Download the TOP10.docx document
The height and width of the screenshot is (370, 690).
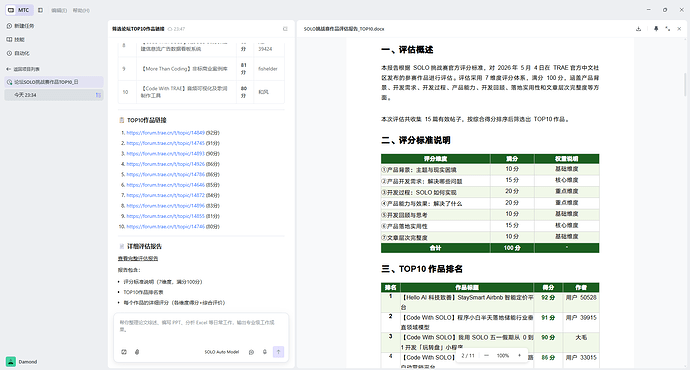[x=639, y=29]
